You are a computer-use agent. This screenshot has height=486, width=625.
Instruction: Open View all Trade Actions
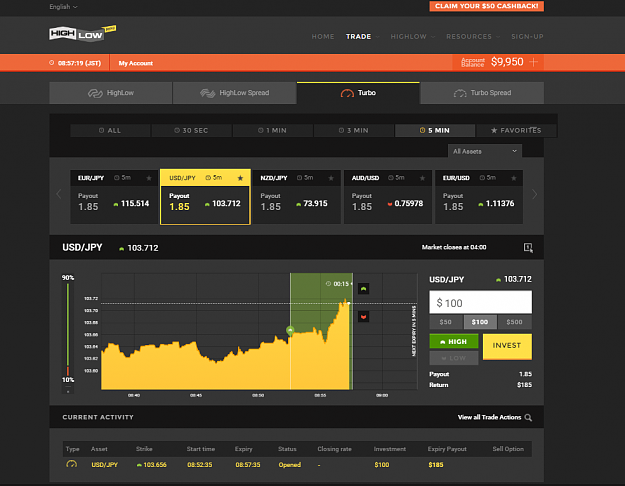pyautogui.click(x=489, y=417)
